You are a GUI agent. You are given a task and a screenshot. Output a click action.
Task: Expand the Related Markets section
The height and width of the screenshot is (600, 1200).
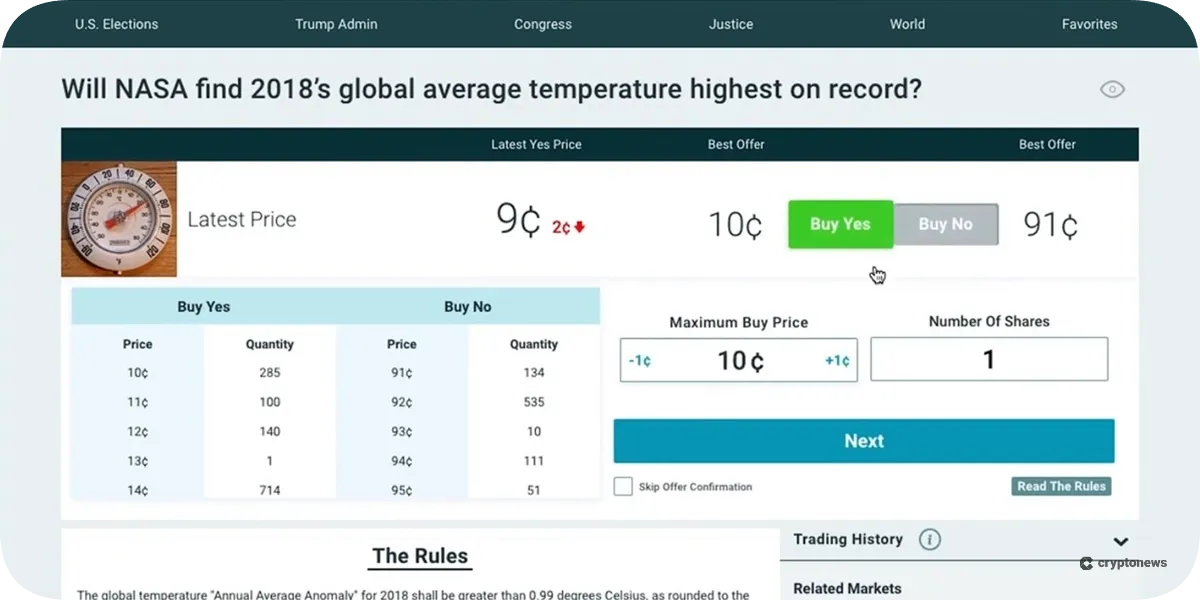(849, 588)
